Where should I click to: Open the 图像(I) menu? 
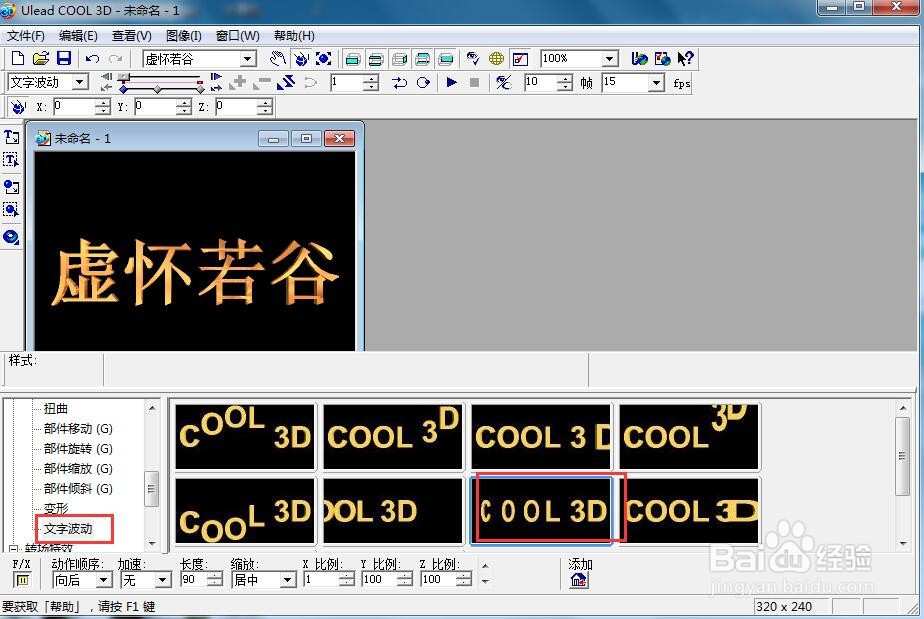[x=184, y=36]
